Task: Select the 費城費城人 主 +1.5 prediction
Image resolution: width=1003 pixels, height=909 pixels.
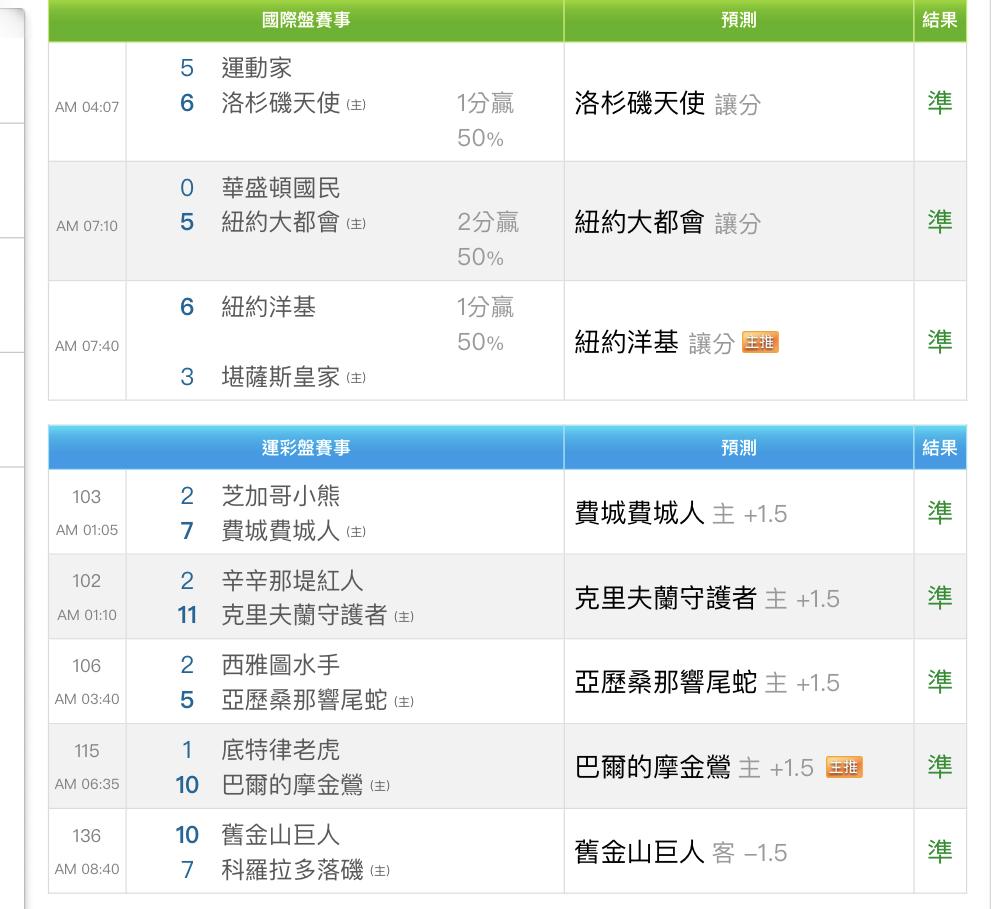Action: point(681,513)
